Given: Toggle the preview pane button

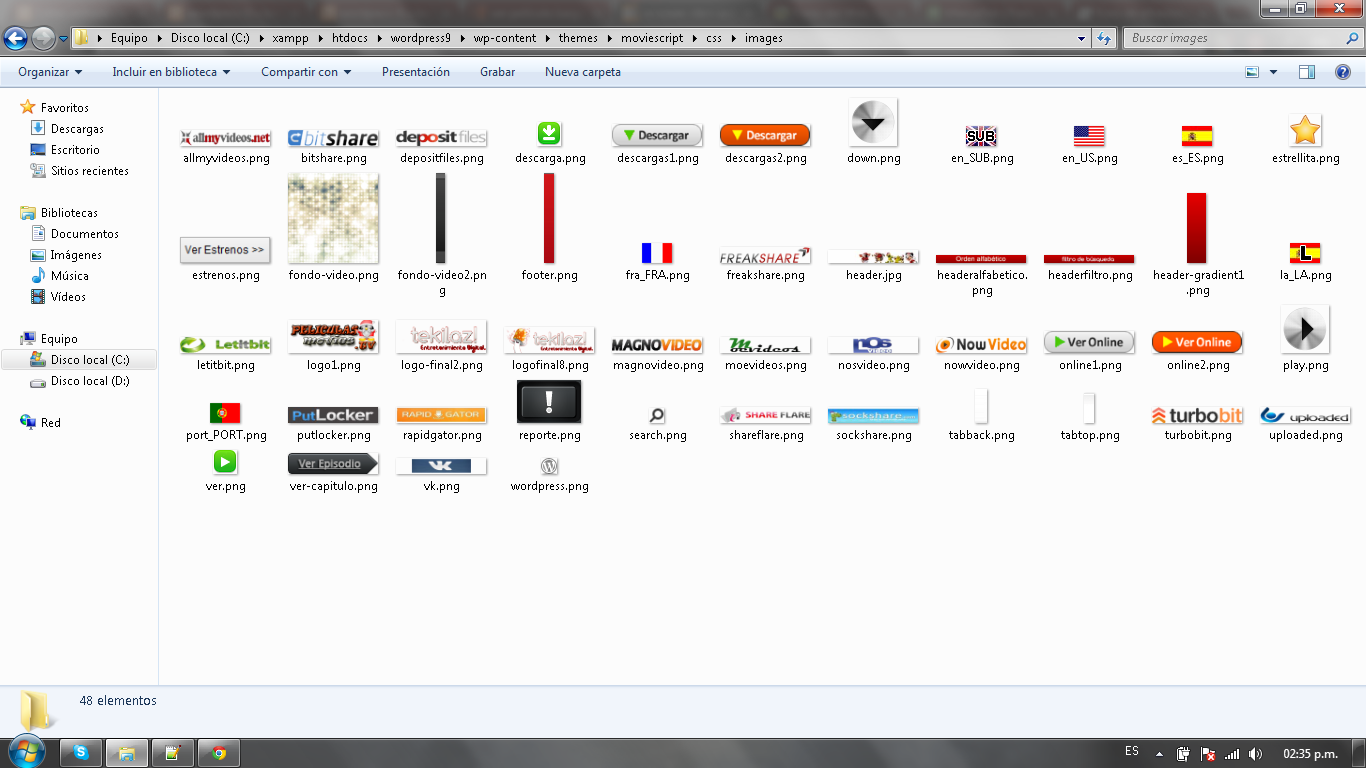Looking at the screenshot, I should (1307, 72).
